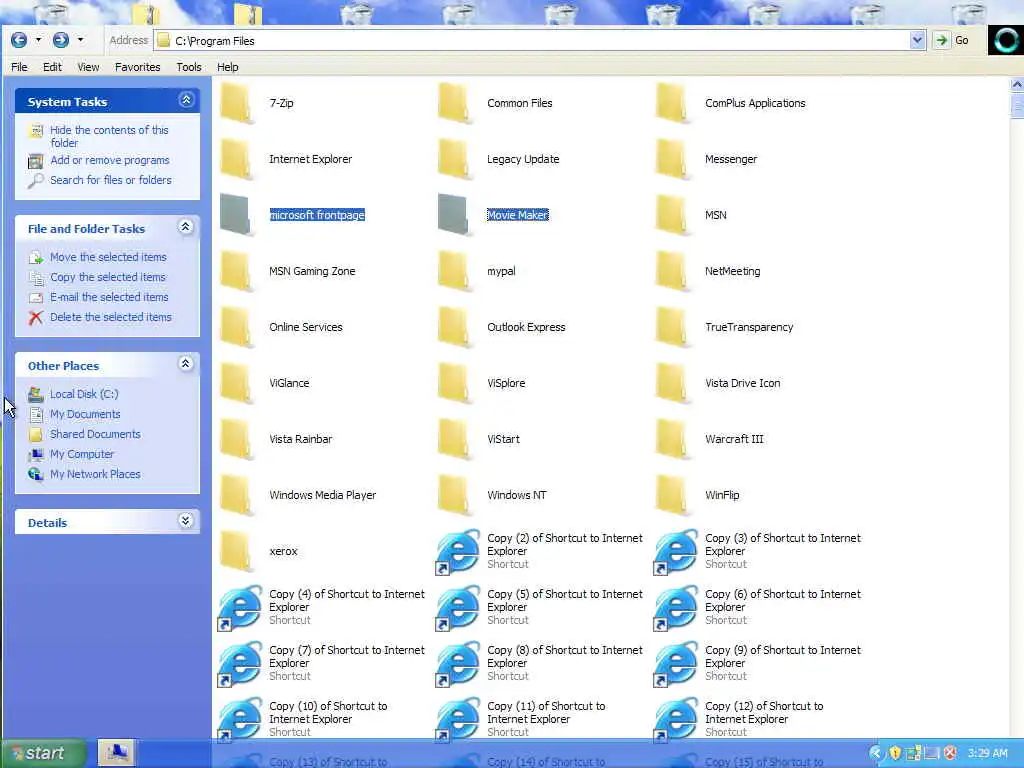Select the MSN Gaming Zone folder icon

[237, 271]
